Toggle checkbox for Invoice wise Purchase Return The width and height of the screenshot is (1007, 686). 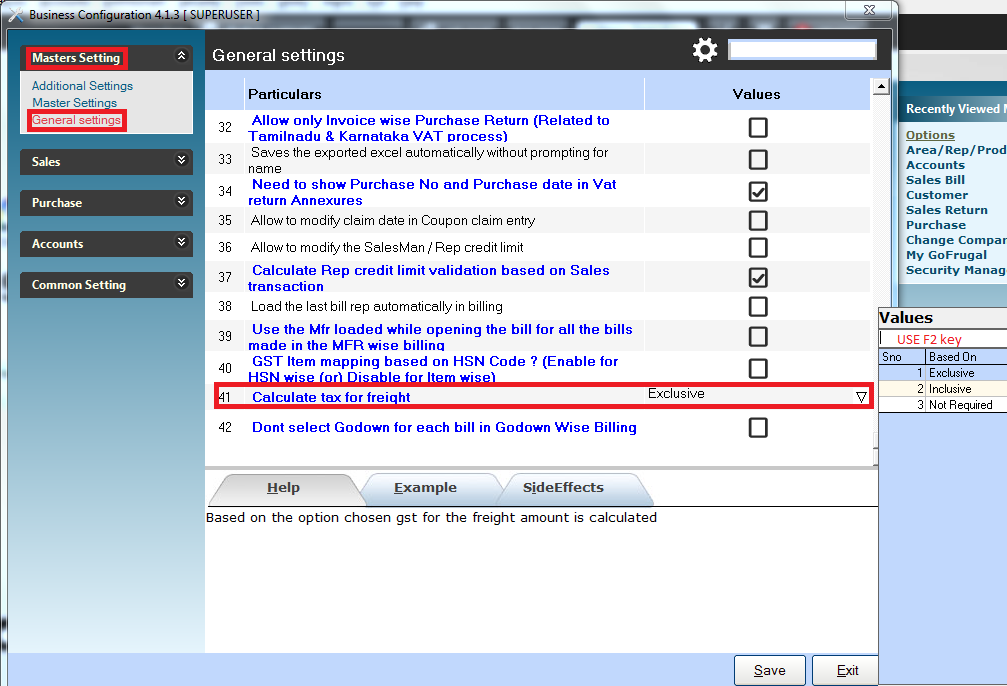click(x=758, y=127)
